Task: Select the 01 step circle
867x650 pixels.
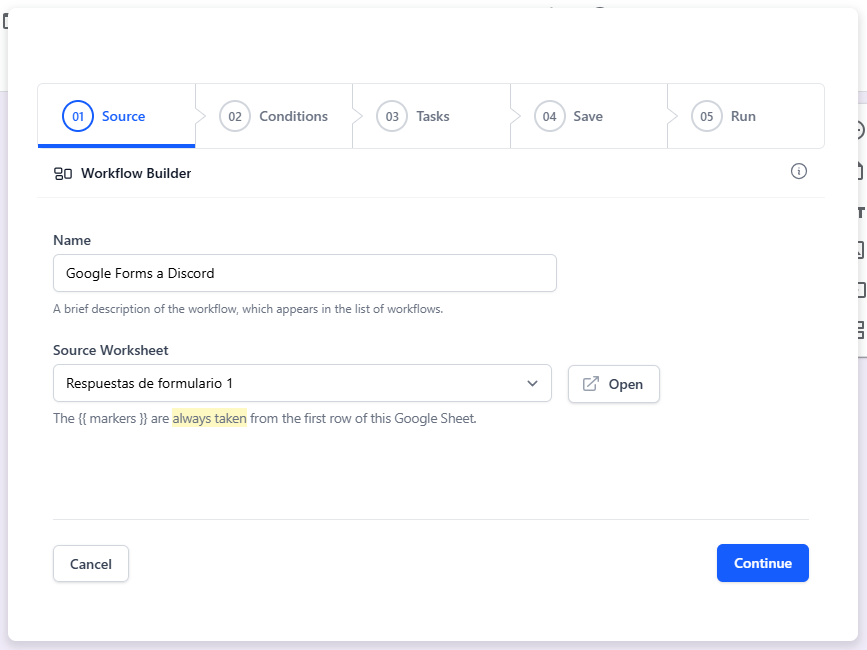Action: 76,116
